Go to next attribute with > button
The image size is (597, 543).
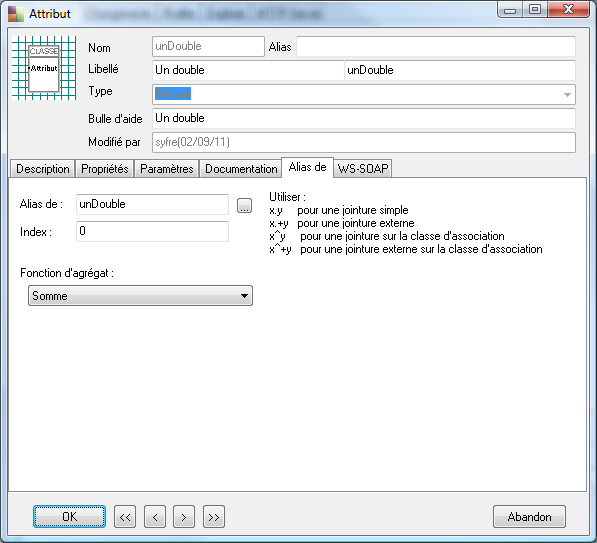[x=184, y=517]
